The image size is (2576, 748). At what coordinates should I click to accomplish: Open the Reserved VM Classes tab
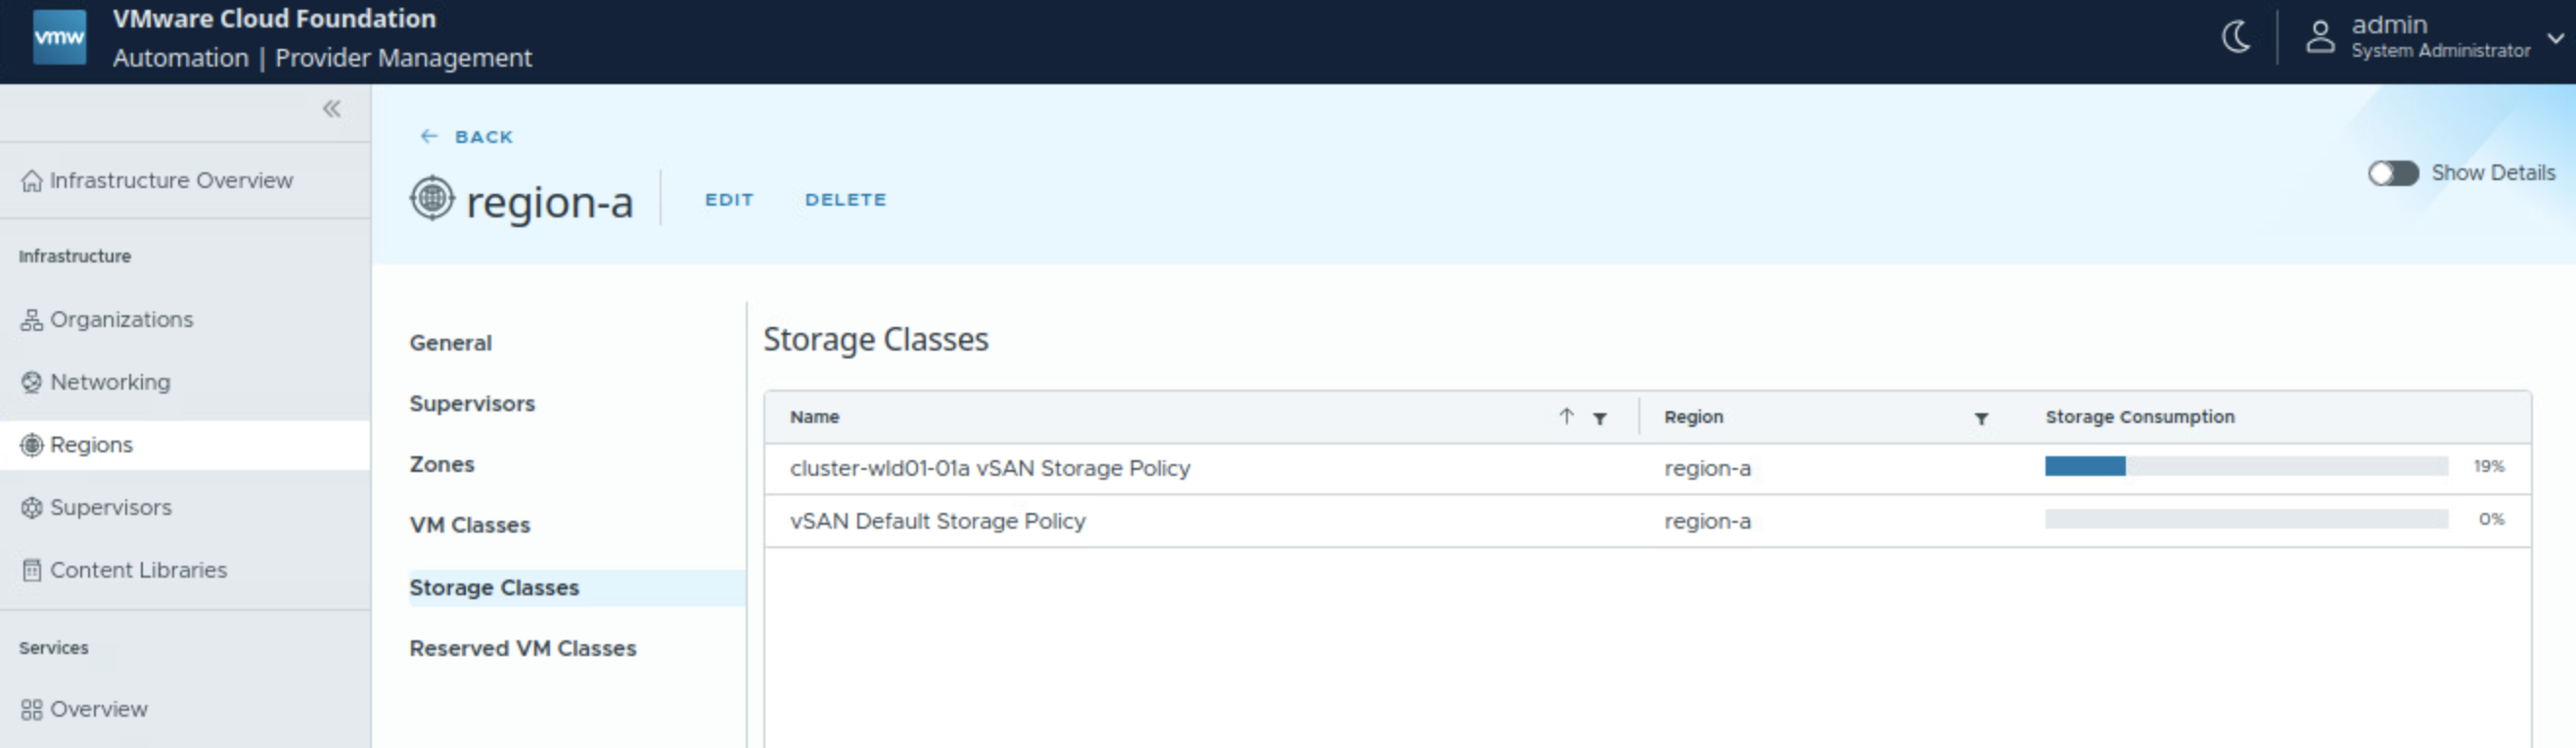(522, 648)
